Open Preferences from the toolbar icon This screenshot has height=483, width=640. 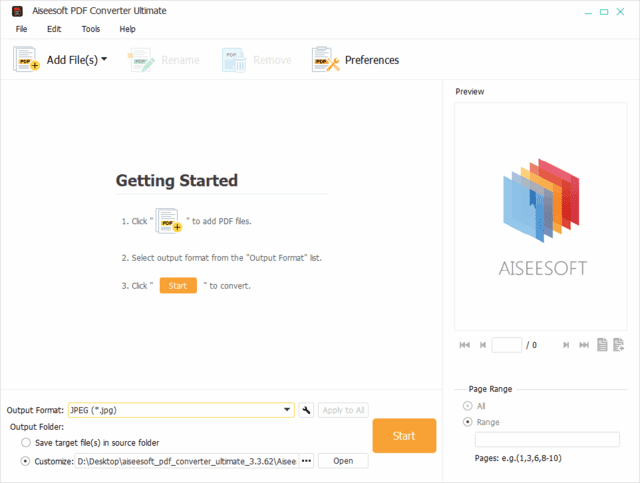coord(325,60)
